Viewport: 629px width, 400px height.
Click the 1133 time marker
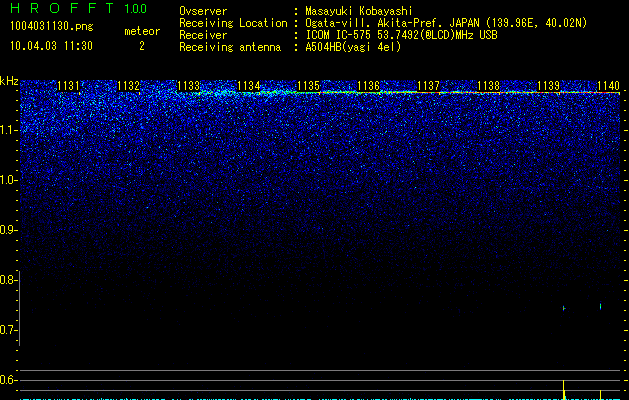tap(189, 86)
